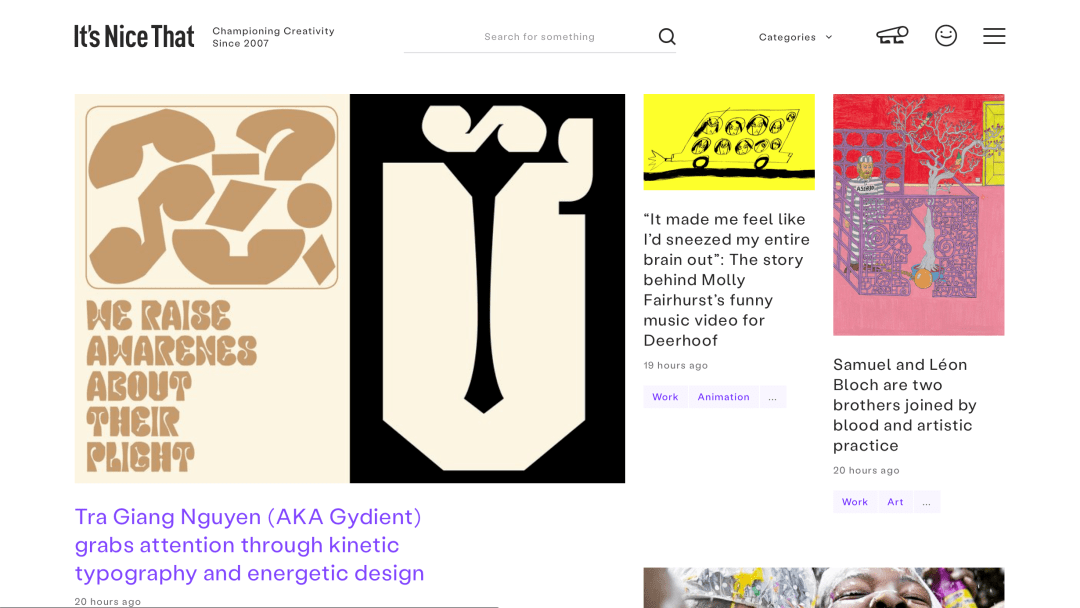
Task: Select the Art tag
Action: [x=895, y=502]
